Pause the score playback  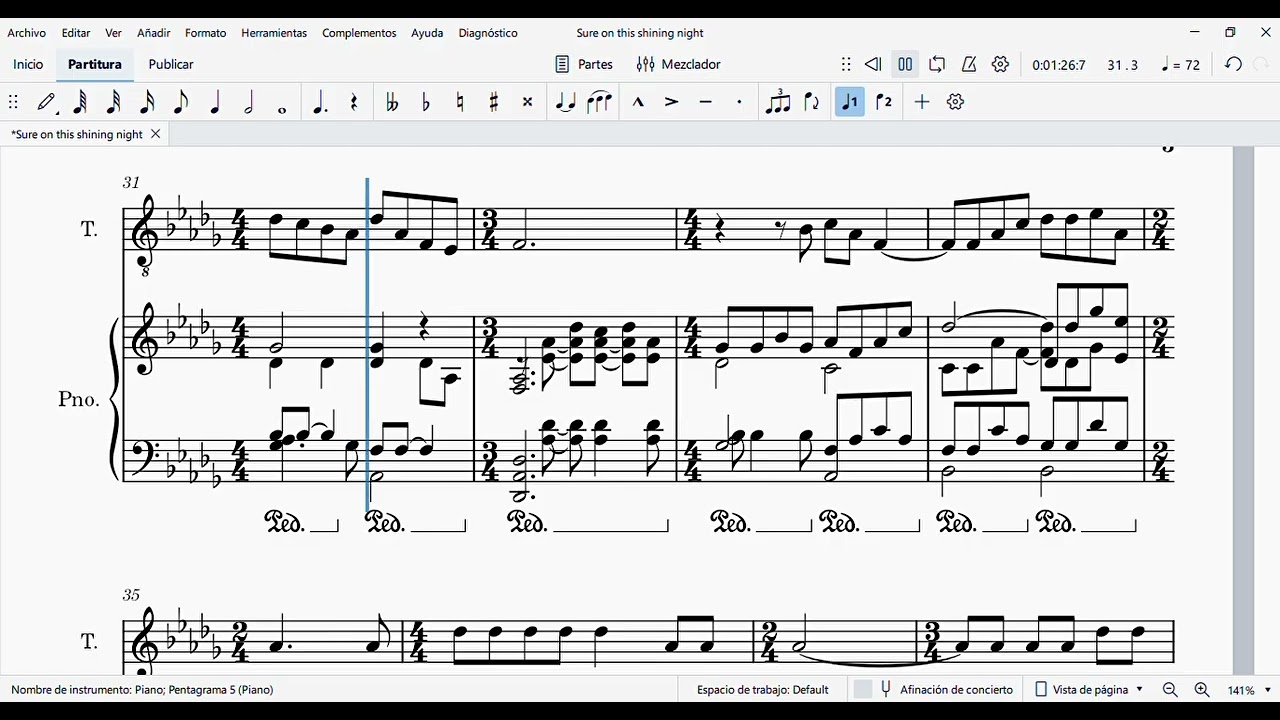[x=905, y=64]
